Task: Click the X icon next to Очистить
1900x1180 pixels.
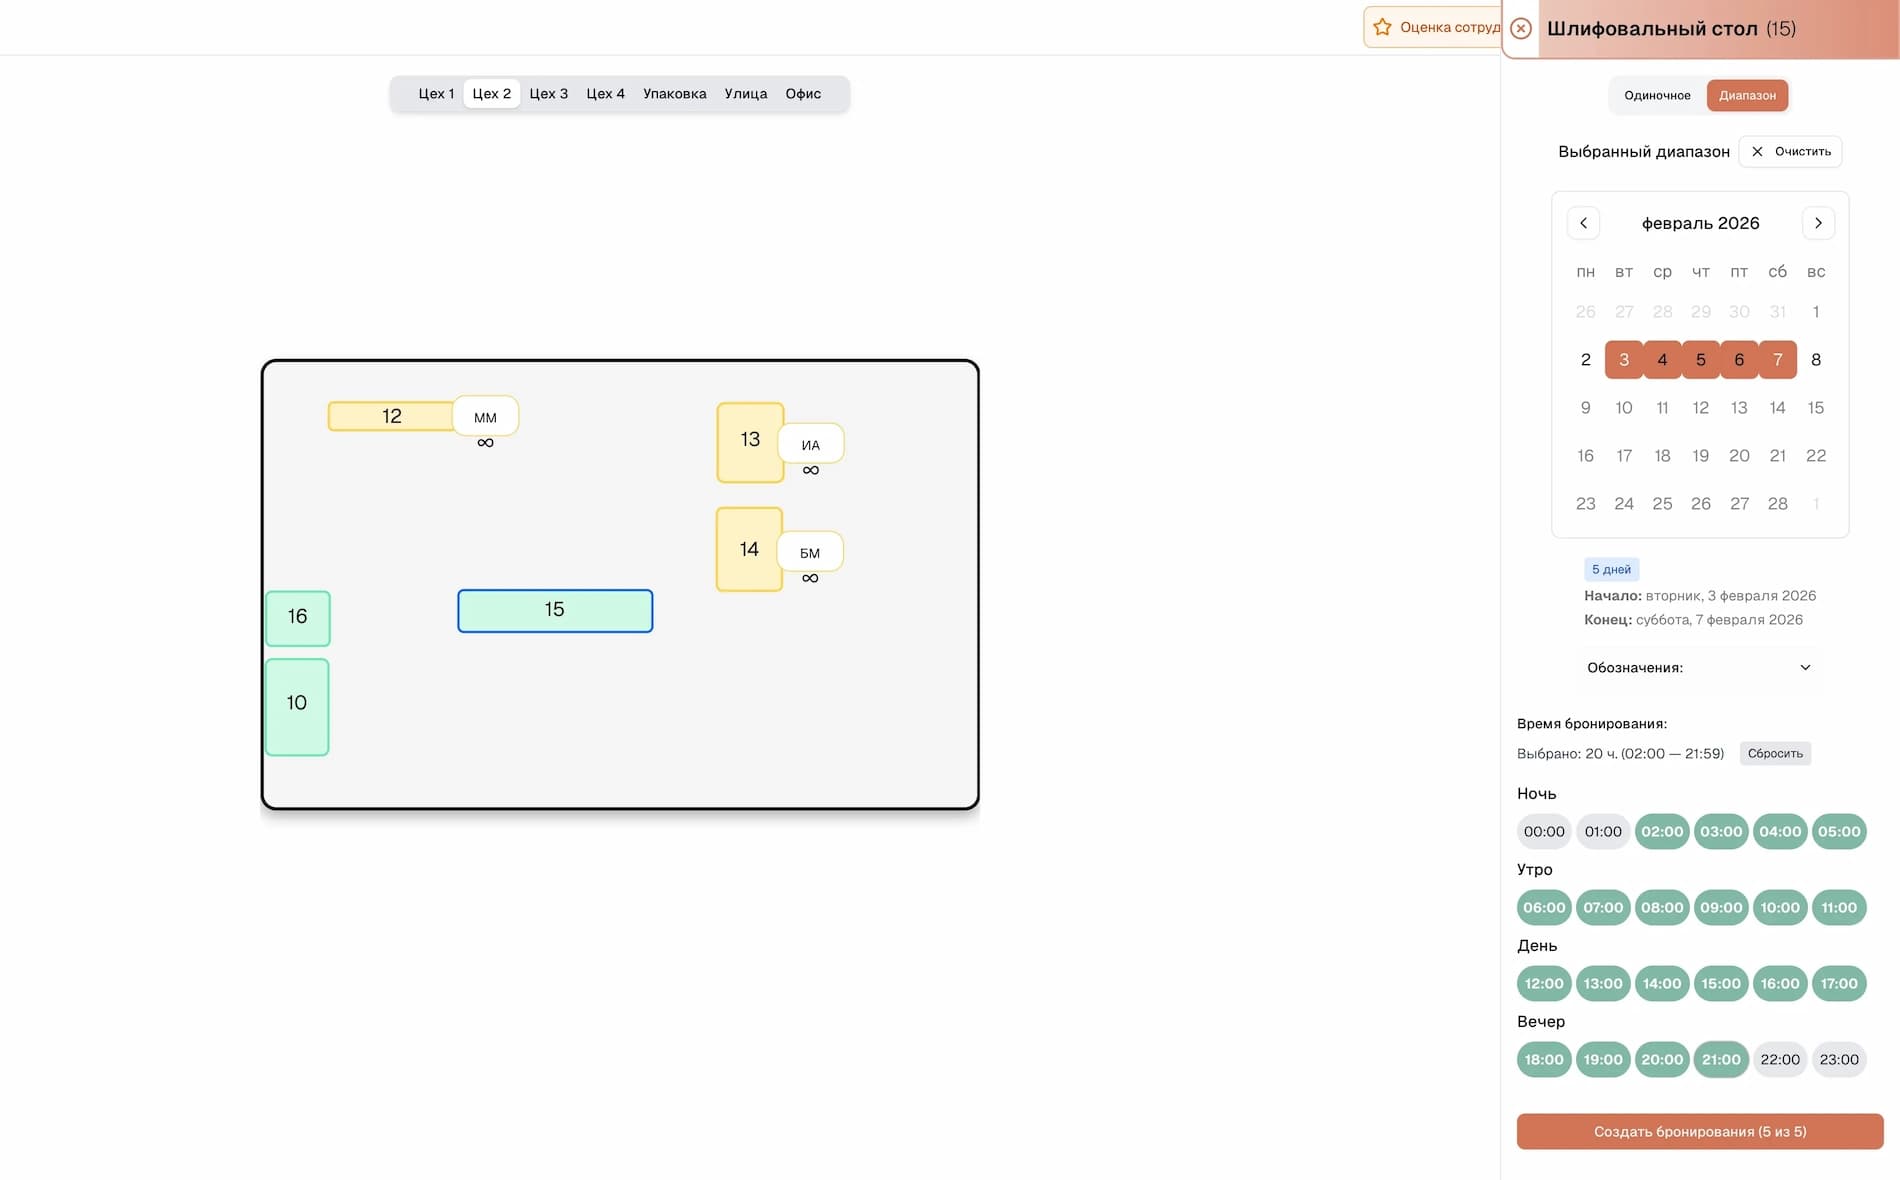Action: pyautogui.click(x=1758, y=151)
